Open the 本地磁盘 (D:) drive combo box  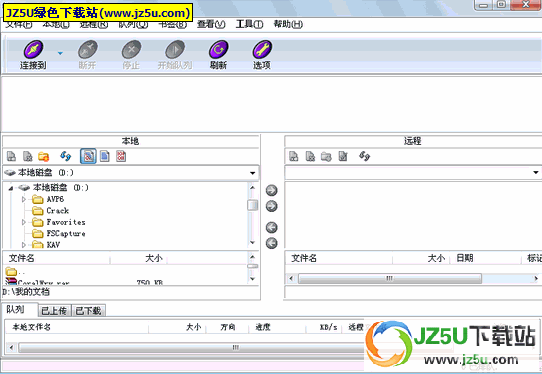[x=131, y=172]
